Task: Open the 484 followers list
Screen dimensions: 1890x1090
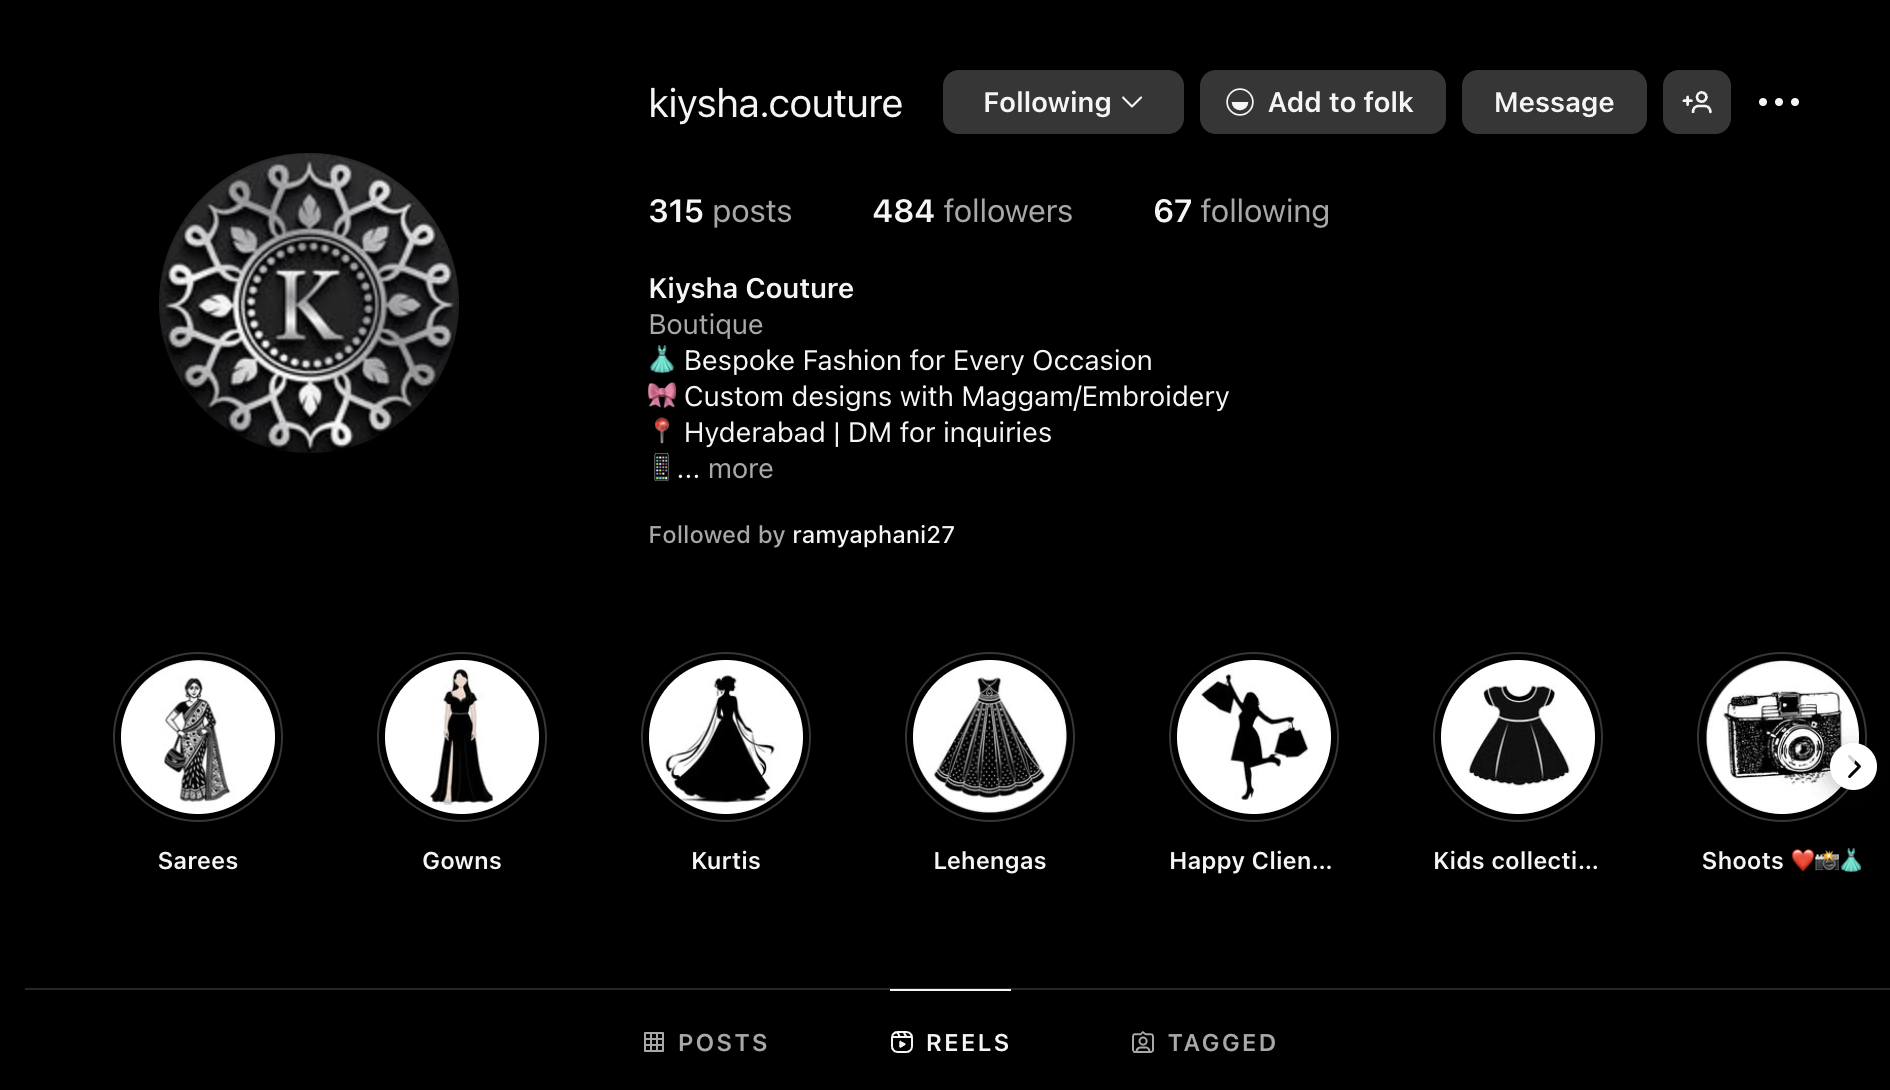Action: (972, 211)
